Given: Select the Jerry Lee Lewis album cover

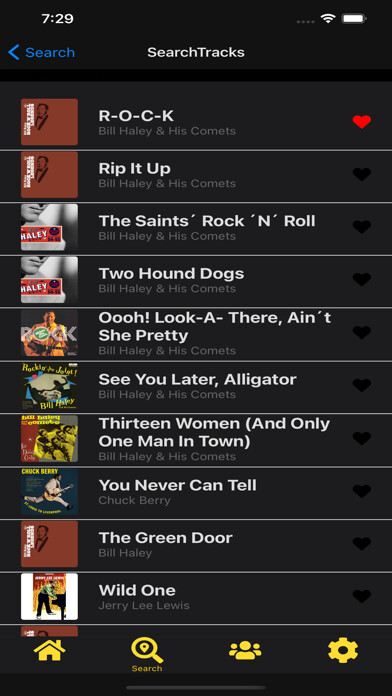Looking at the screenshot, I should (49, 597).
